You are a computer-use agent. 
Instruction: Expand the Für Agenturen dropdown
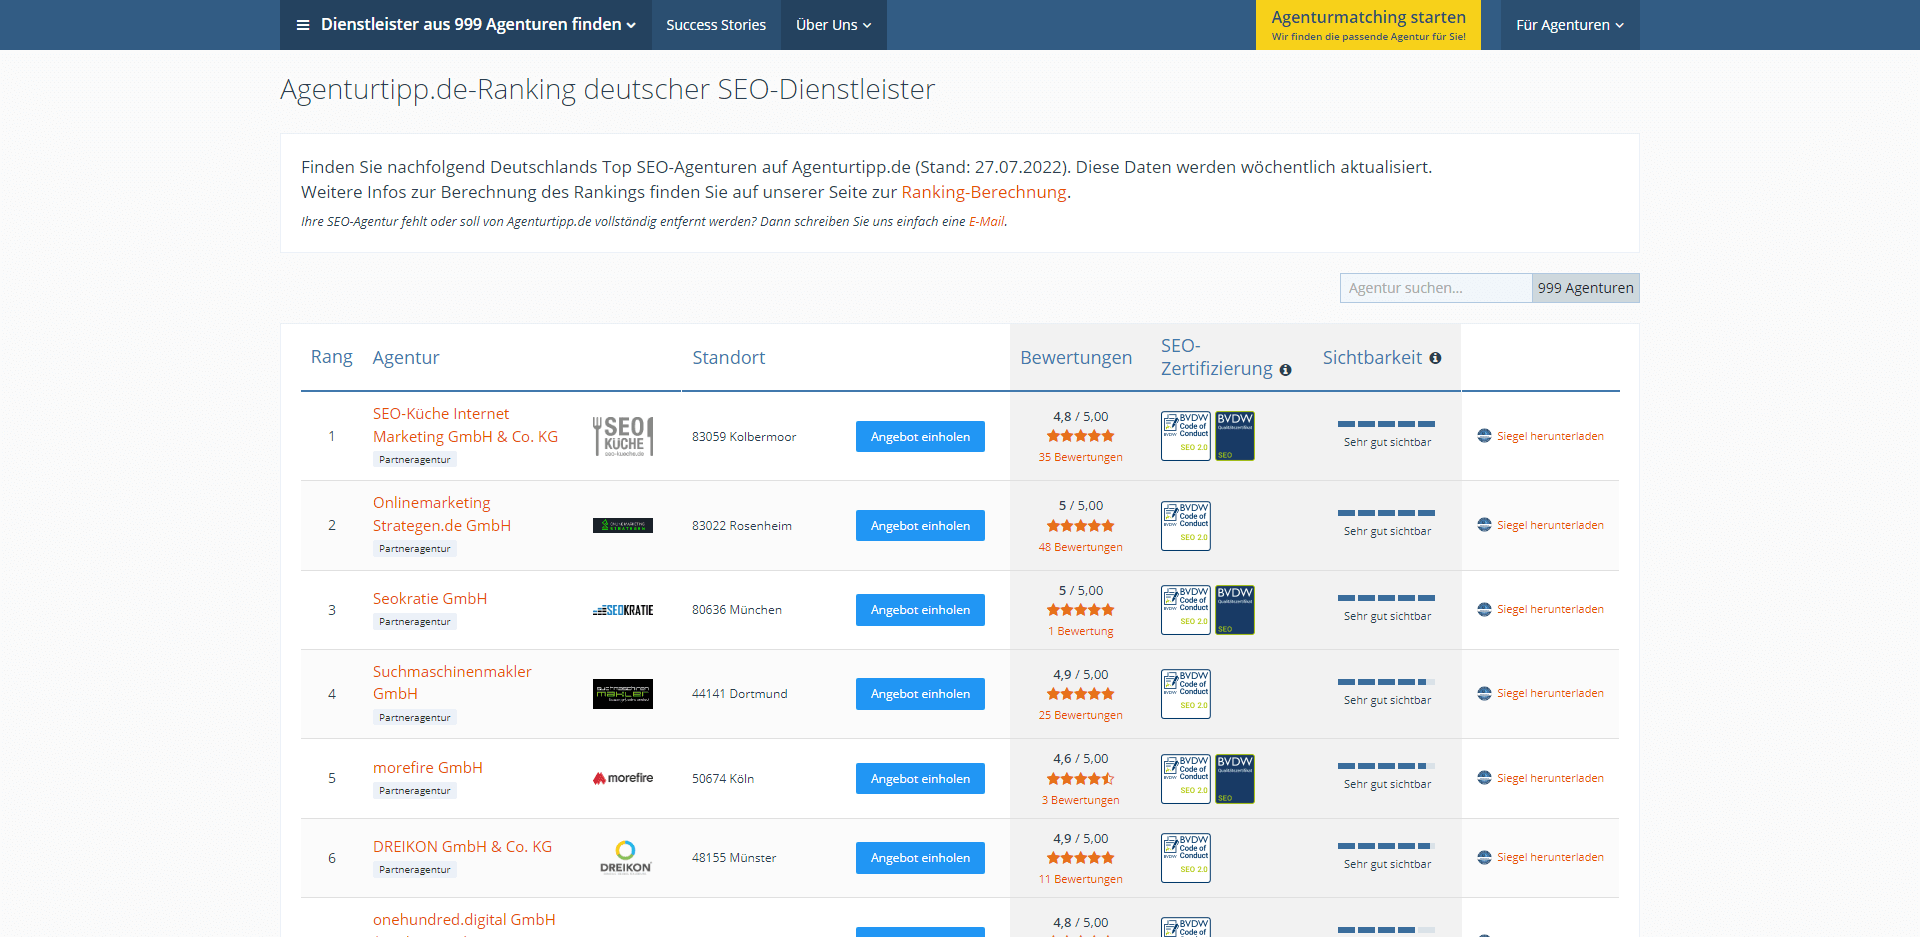(x=1570, y=25)
